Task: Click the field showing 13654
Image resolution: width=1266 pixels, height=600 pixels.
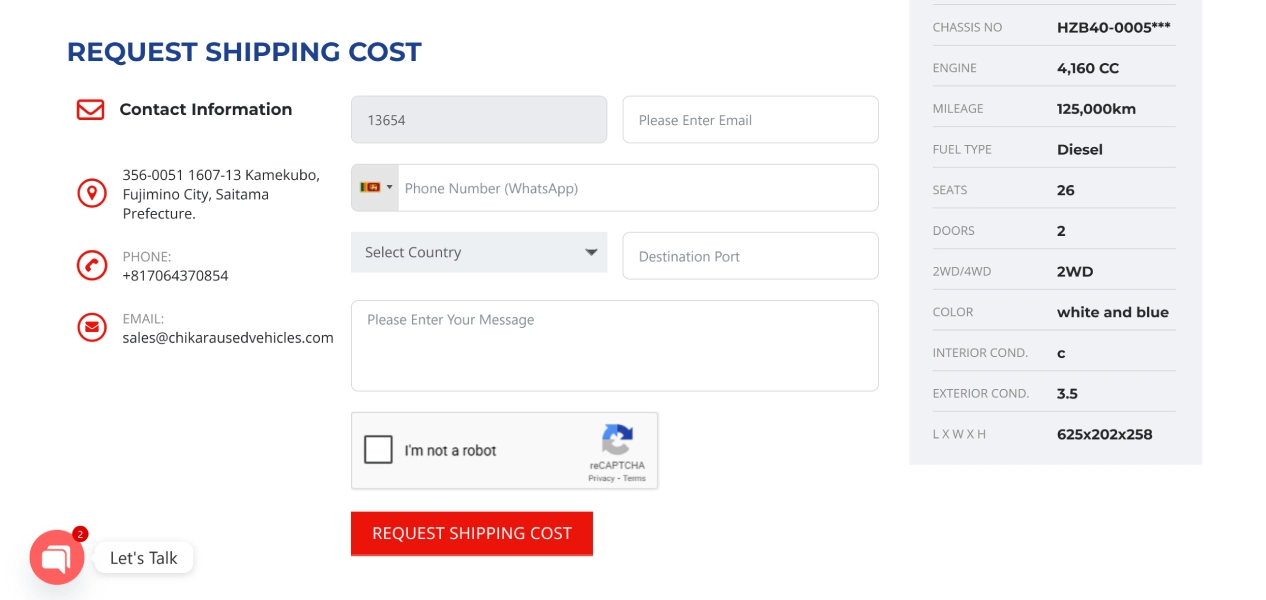Action: click(479, 120)
